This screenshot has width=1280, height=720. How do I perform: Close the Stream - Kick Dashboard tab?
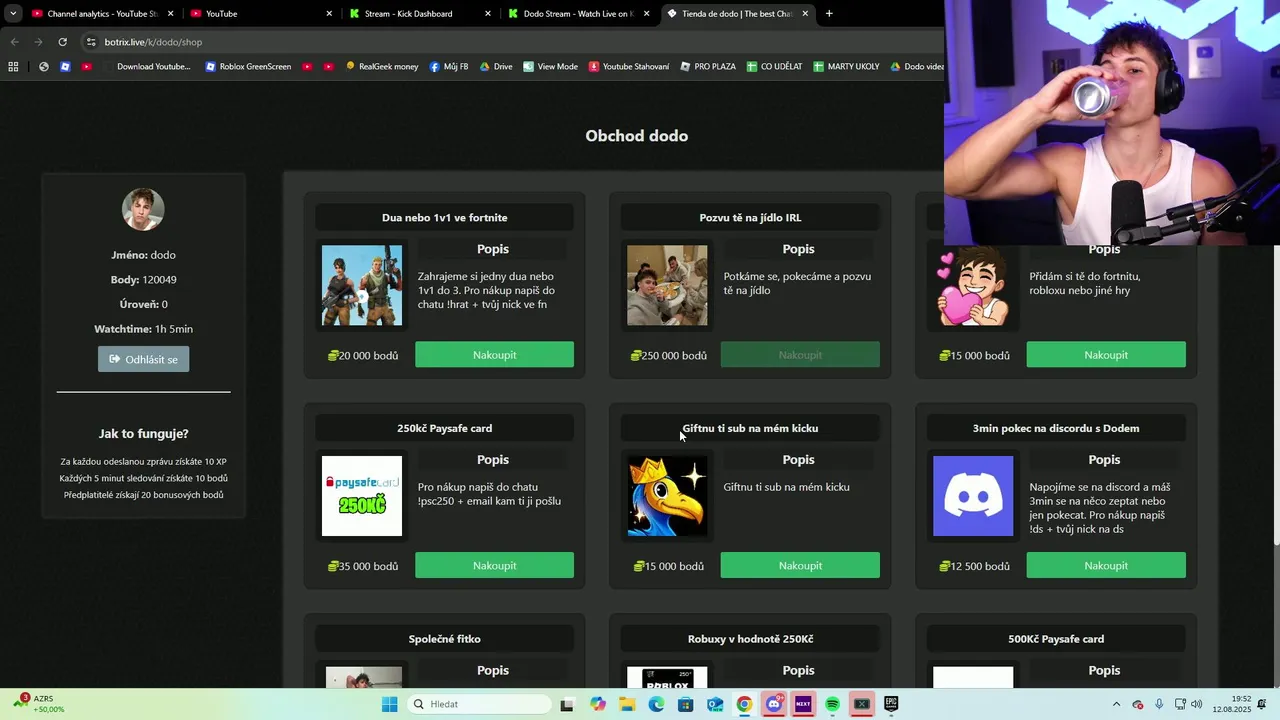[x=488, y=14]
